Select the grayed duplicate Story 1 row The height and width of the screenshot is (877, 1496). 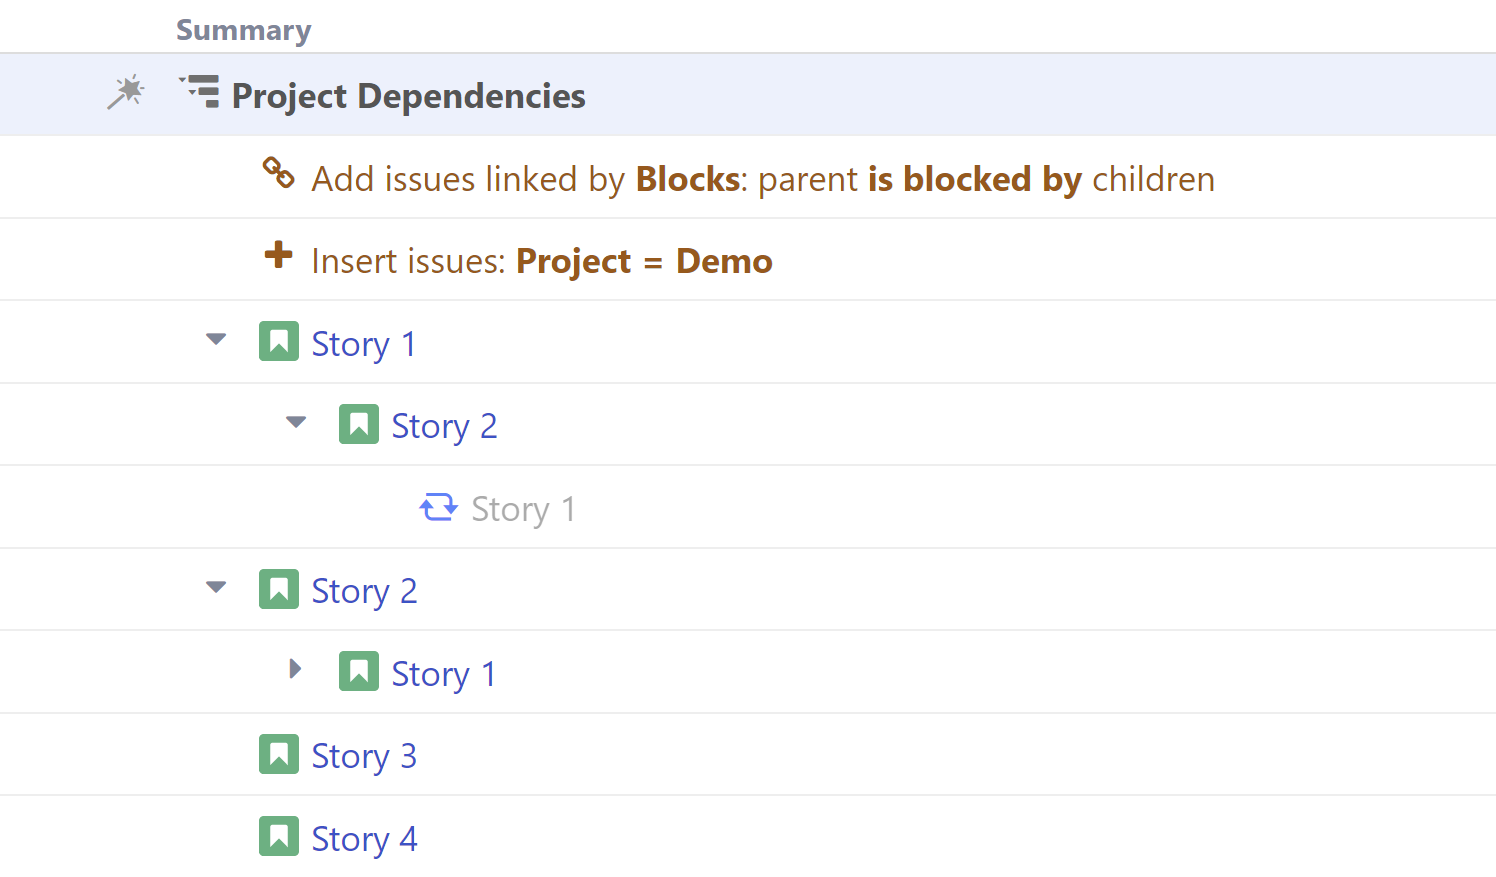coord(522,508)
